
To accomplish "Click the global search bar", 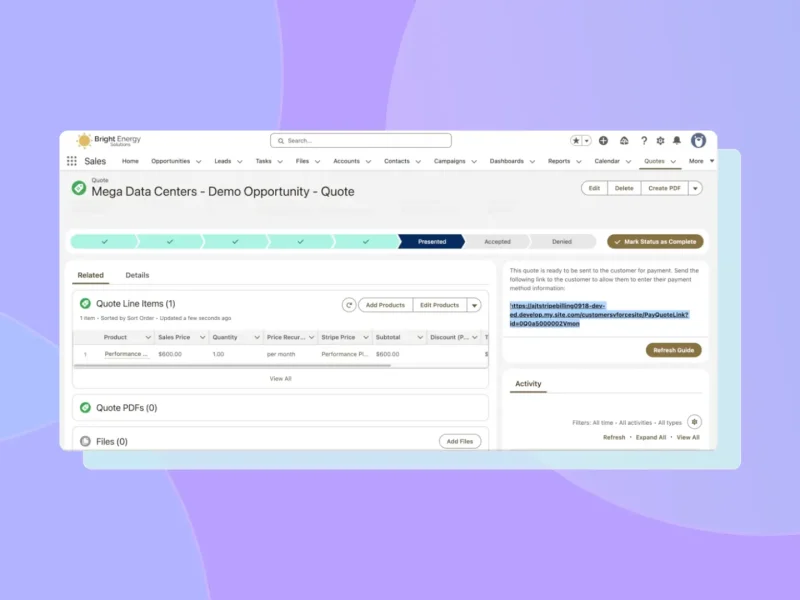I will click(360, 140).
